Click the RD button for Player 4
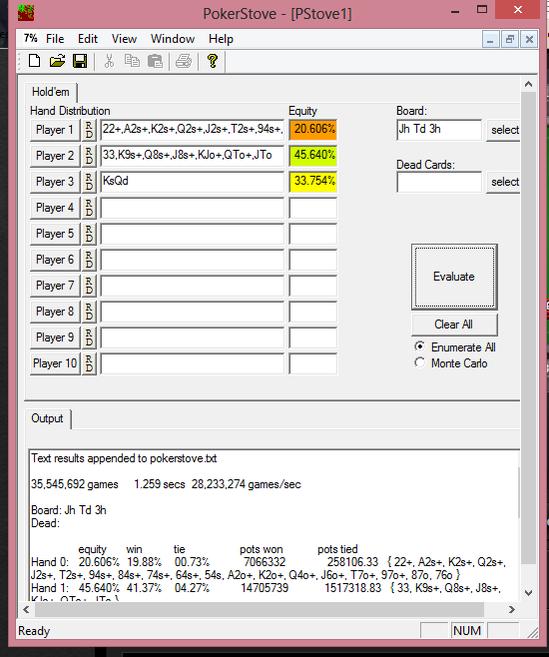 [89, 208]
